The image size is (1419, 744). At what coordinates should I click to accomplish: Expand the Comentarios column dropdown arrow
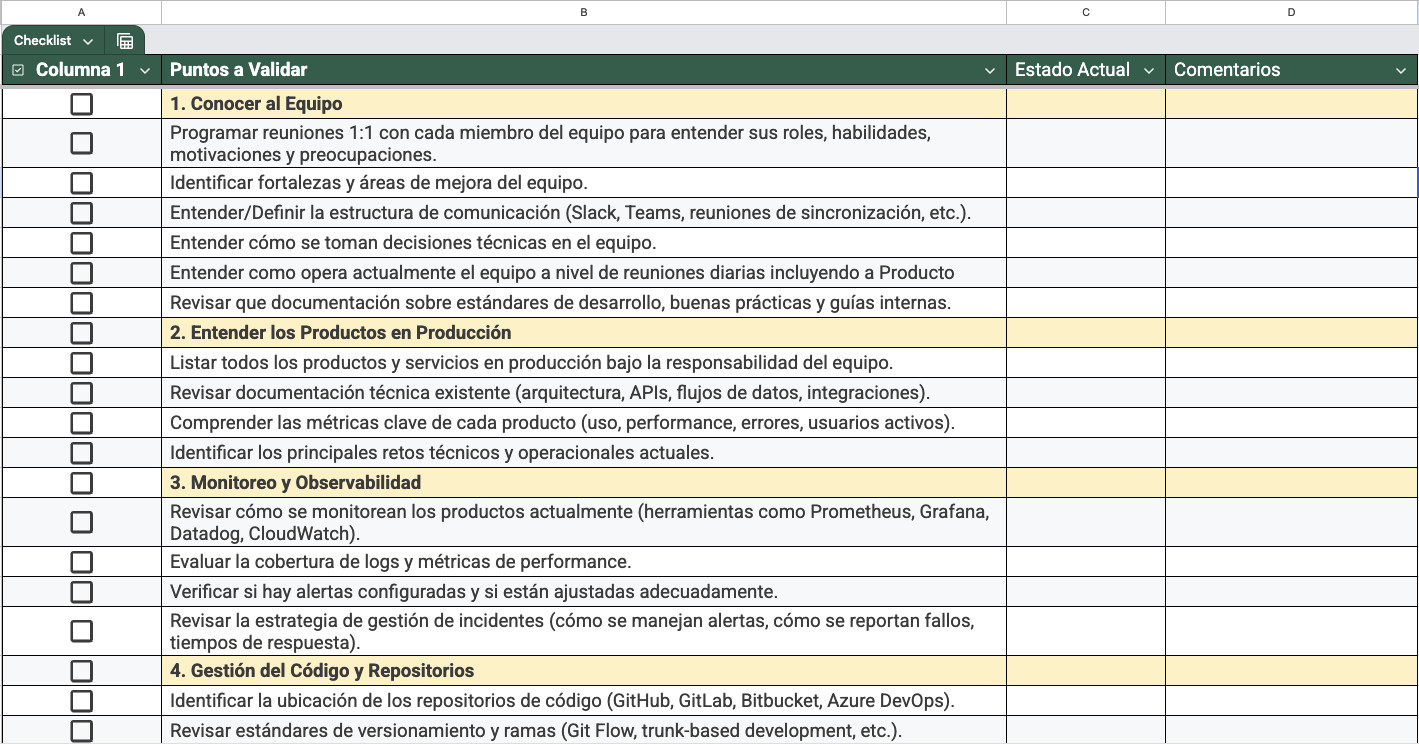pyautogui.click(x=1400, y=70)
